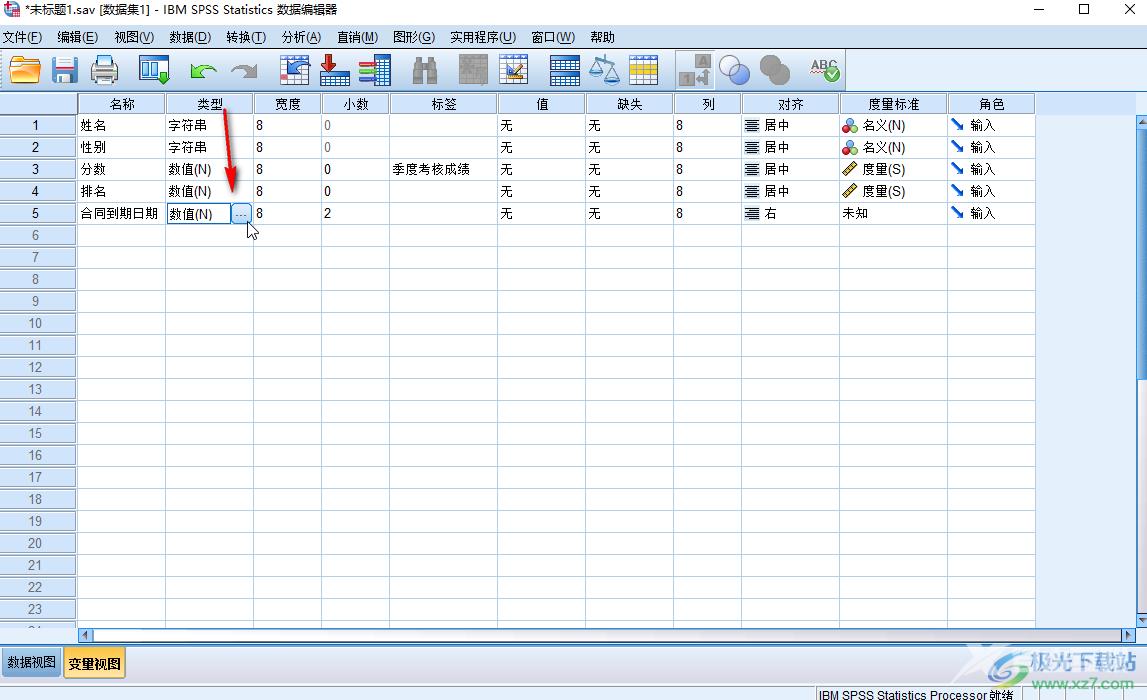
Task: Click the Open data document folder icon
Action: [x=25, y=70]
